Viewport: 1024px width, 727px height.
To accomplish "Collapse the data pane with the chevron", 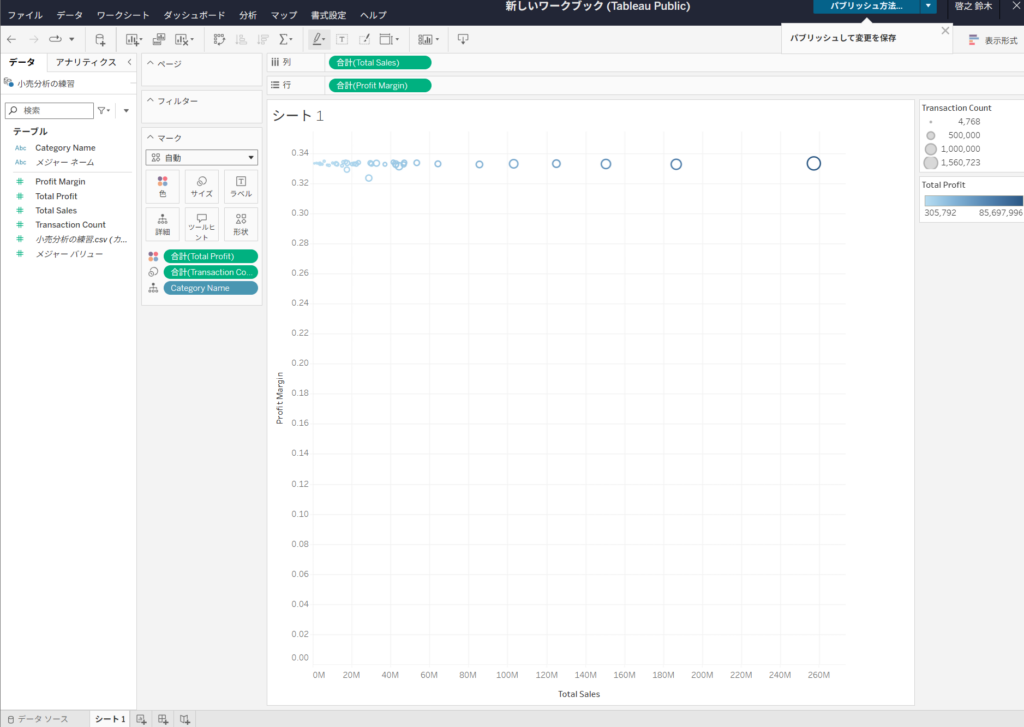I will point(129,62).
